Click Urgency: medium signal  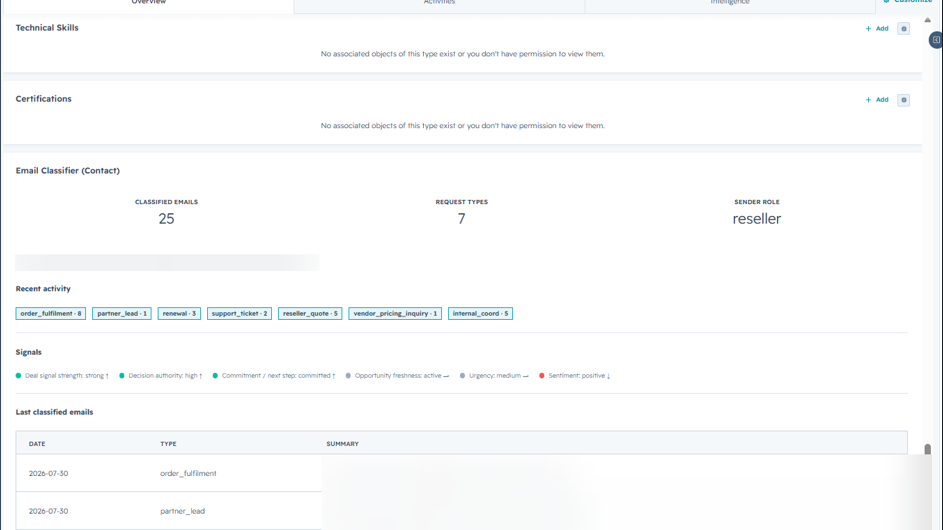click(494, 376)
